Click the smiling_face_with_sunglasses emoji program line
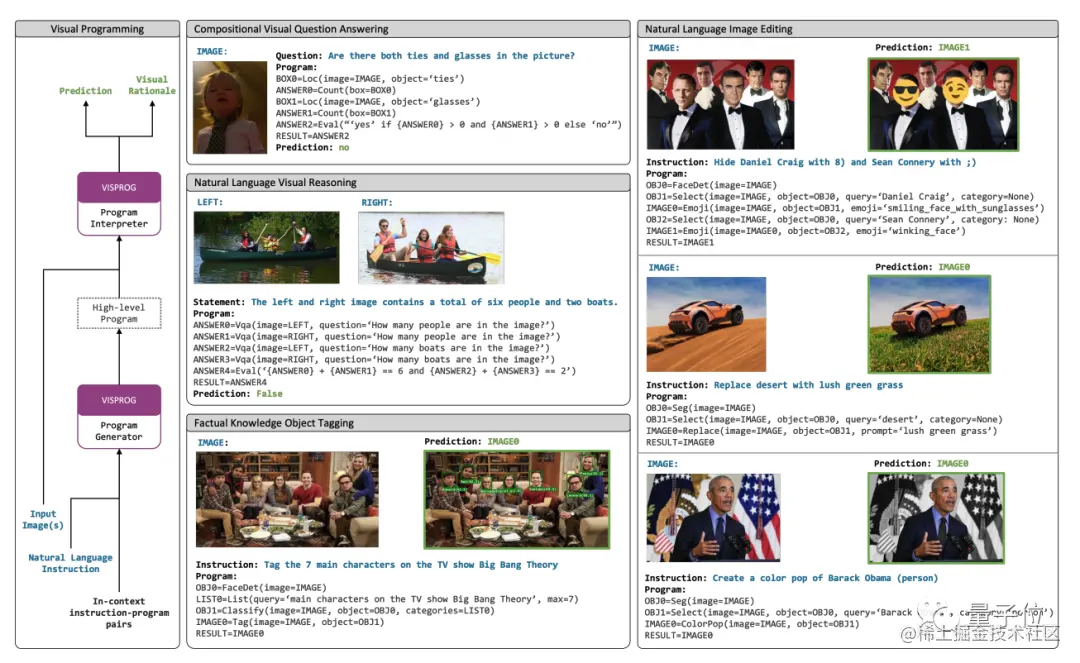The height and width of the screenshot is (663, 1080). click(x=845, y=208)
